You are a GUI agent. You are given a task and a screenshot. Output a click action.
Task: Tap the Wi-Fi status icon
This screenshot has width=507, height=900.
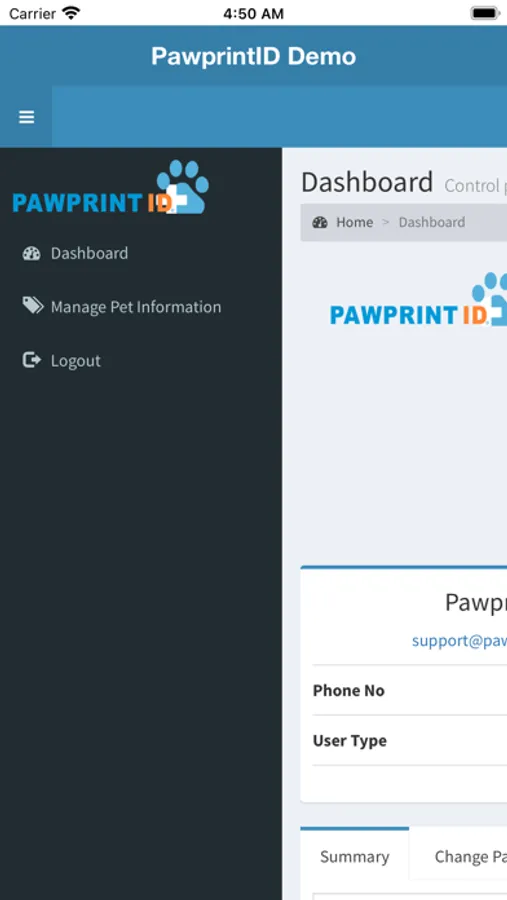71,13
